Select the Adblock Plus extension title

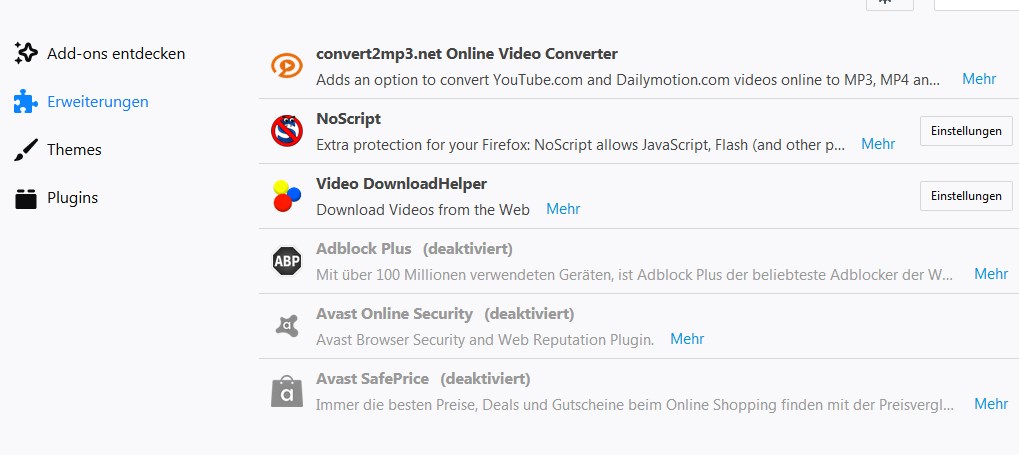pyautogui.click(x=364, y=248)
